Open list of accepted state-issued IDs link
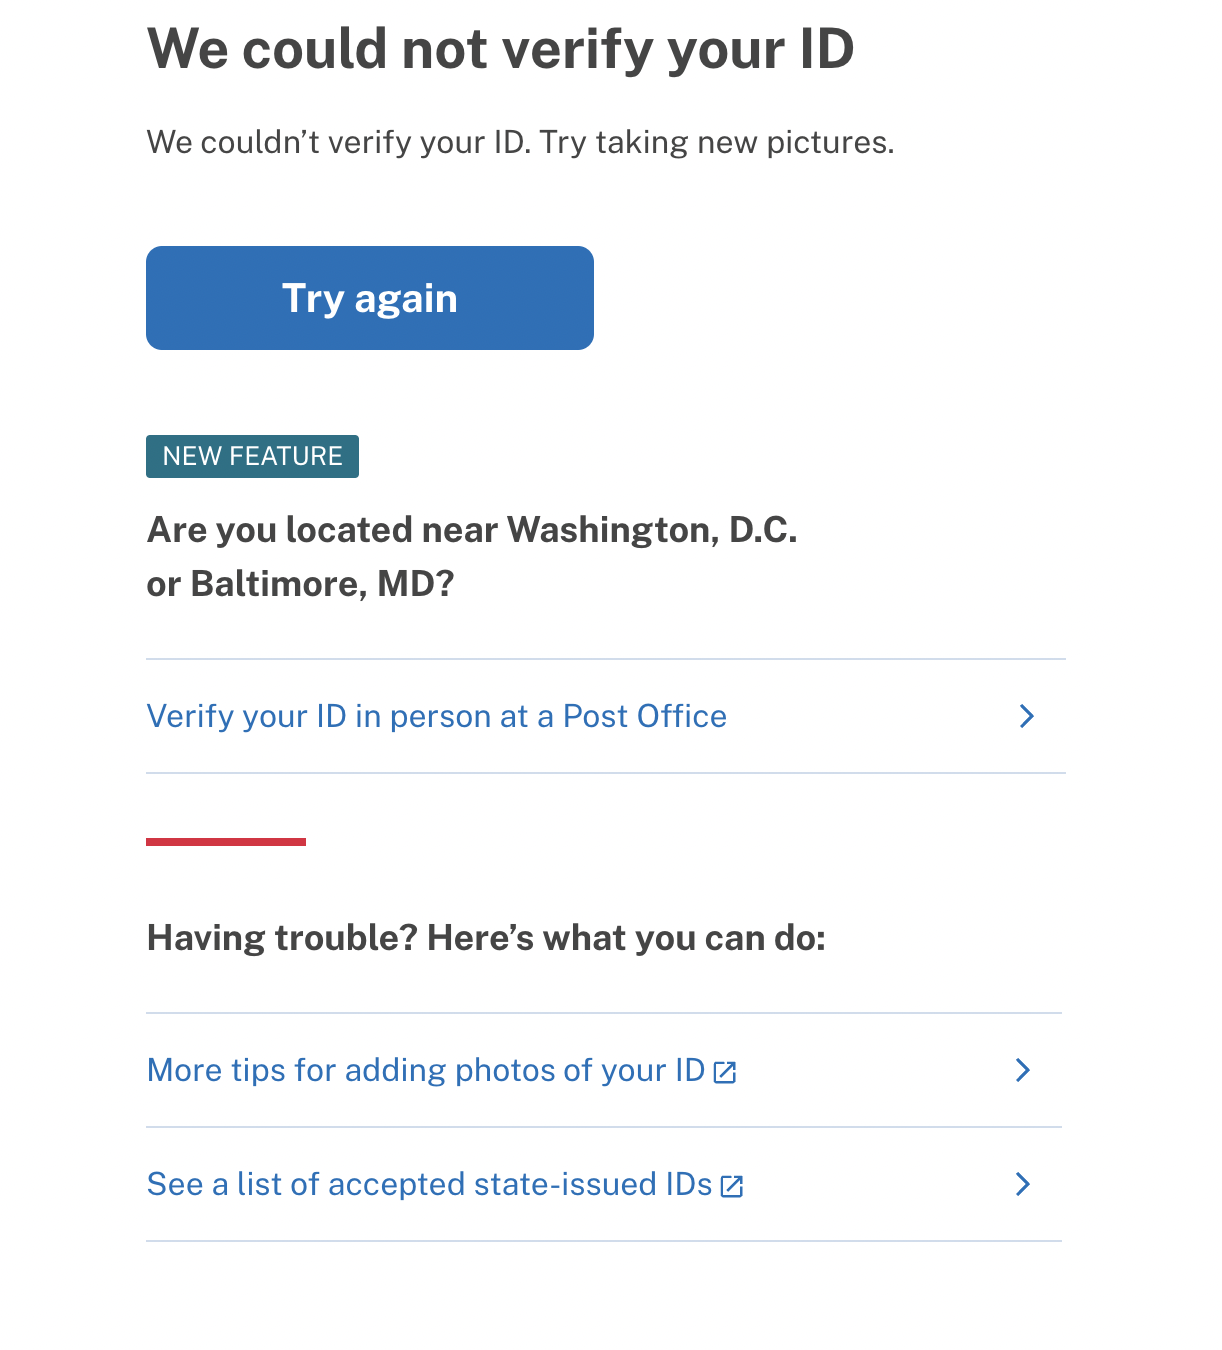The width and height of the screenshot is (1222, 1350). [429, 1184]
